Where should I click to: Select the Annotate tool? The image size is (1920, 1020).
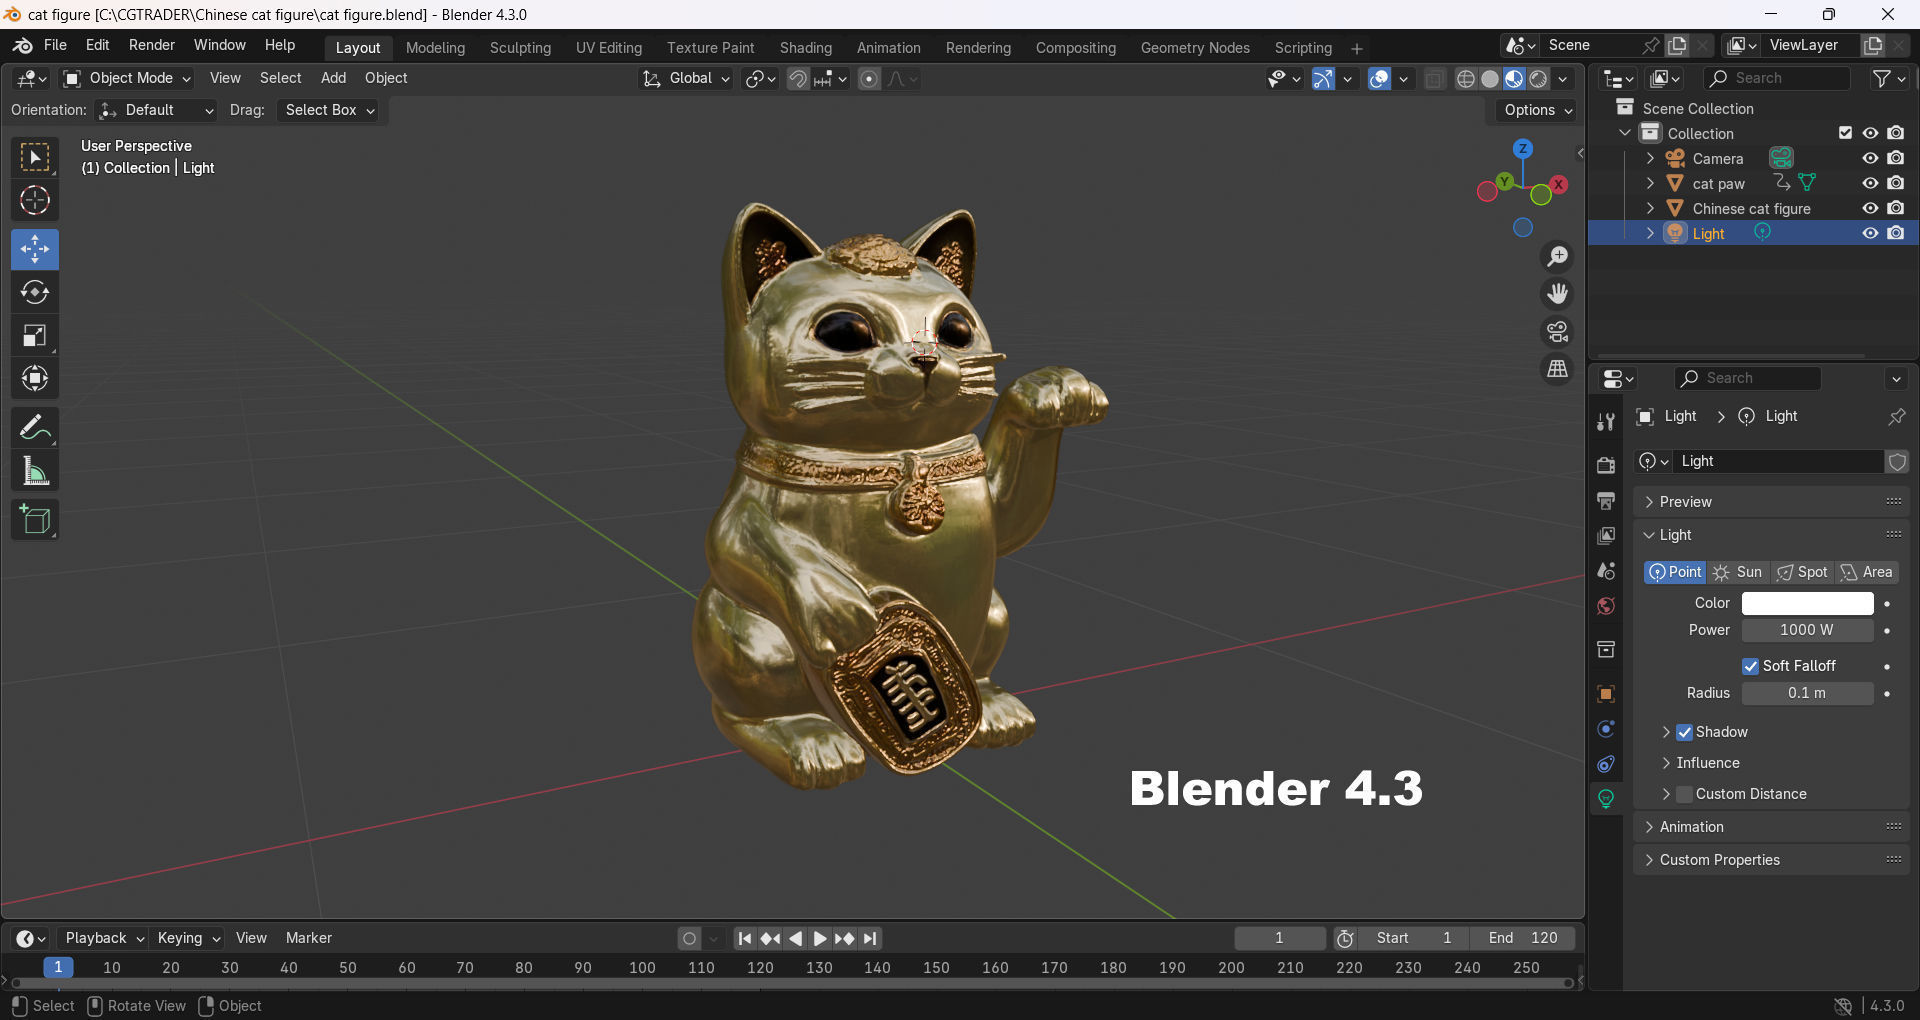[35, 428]
